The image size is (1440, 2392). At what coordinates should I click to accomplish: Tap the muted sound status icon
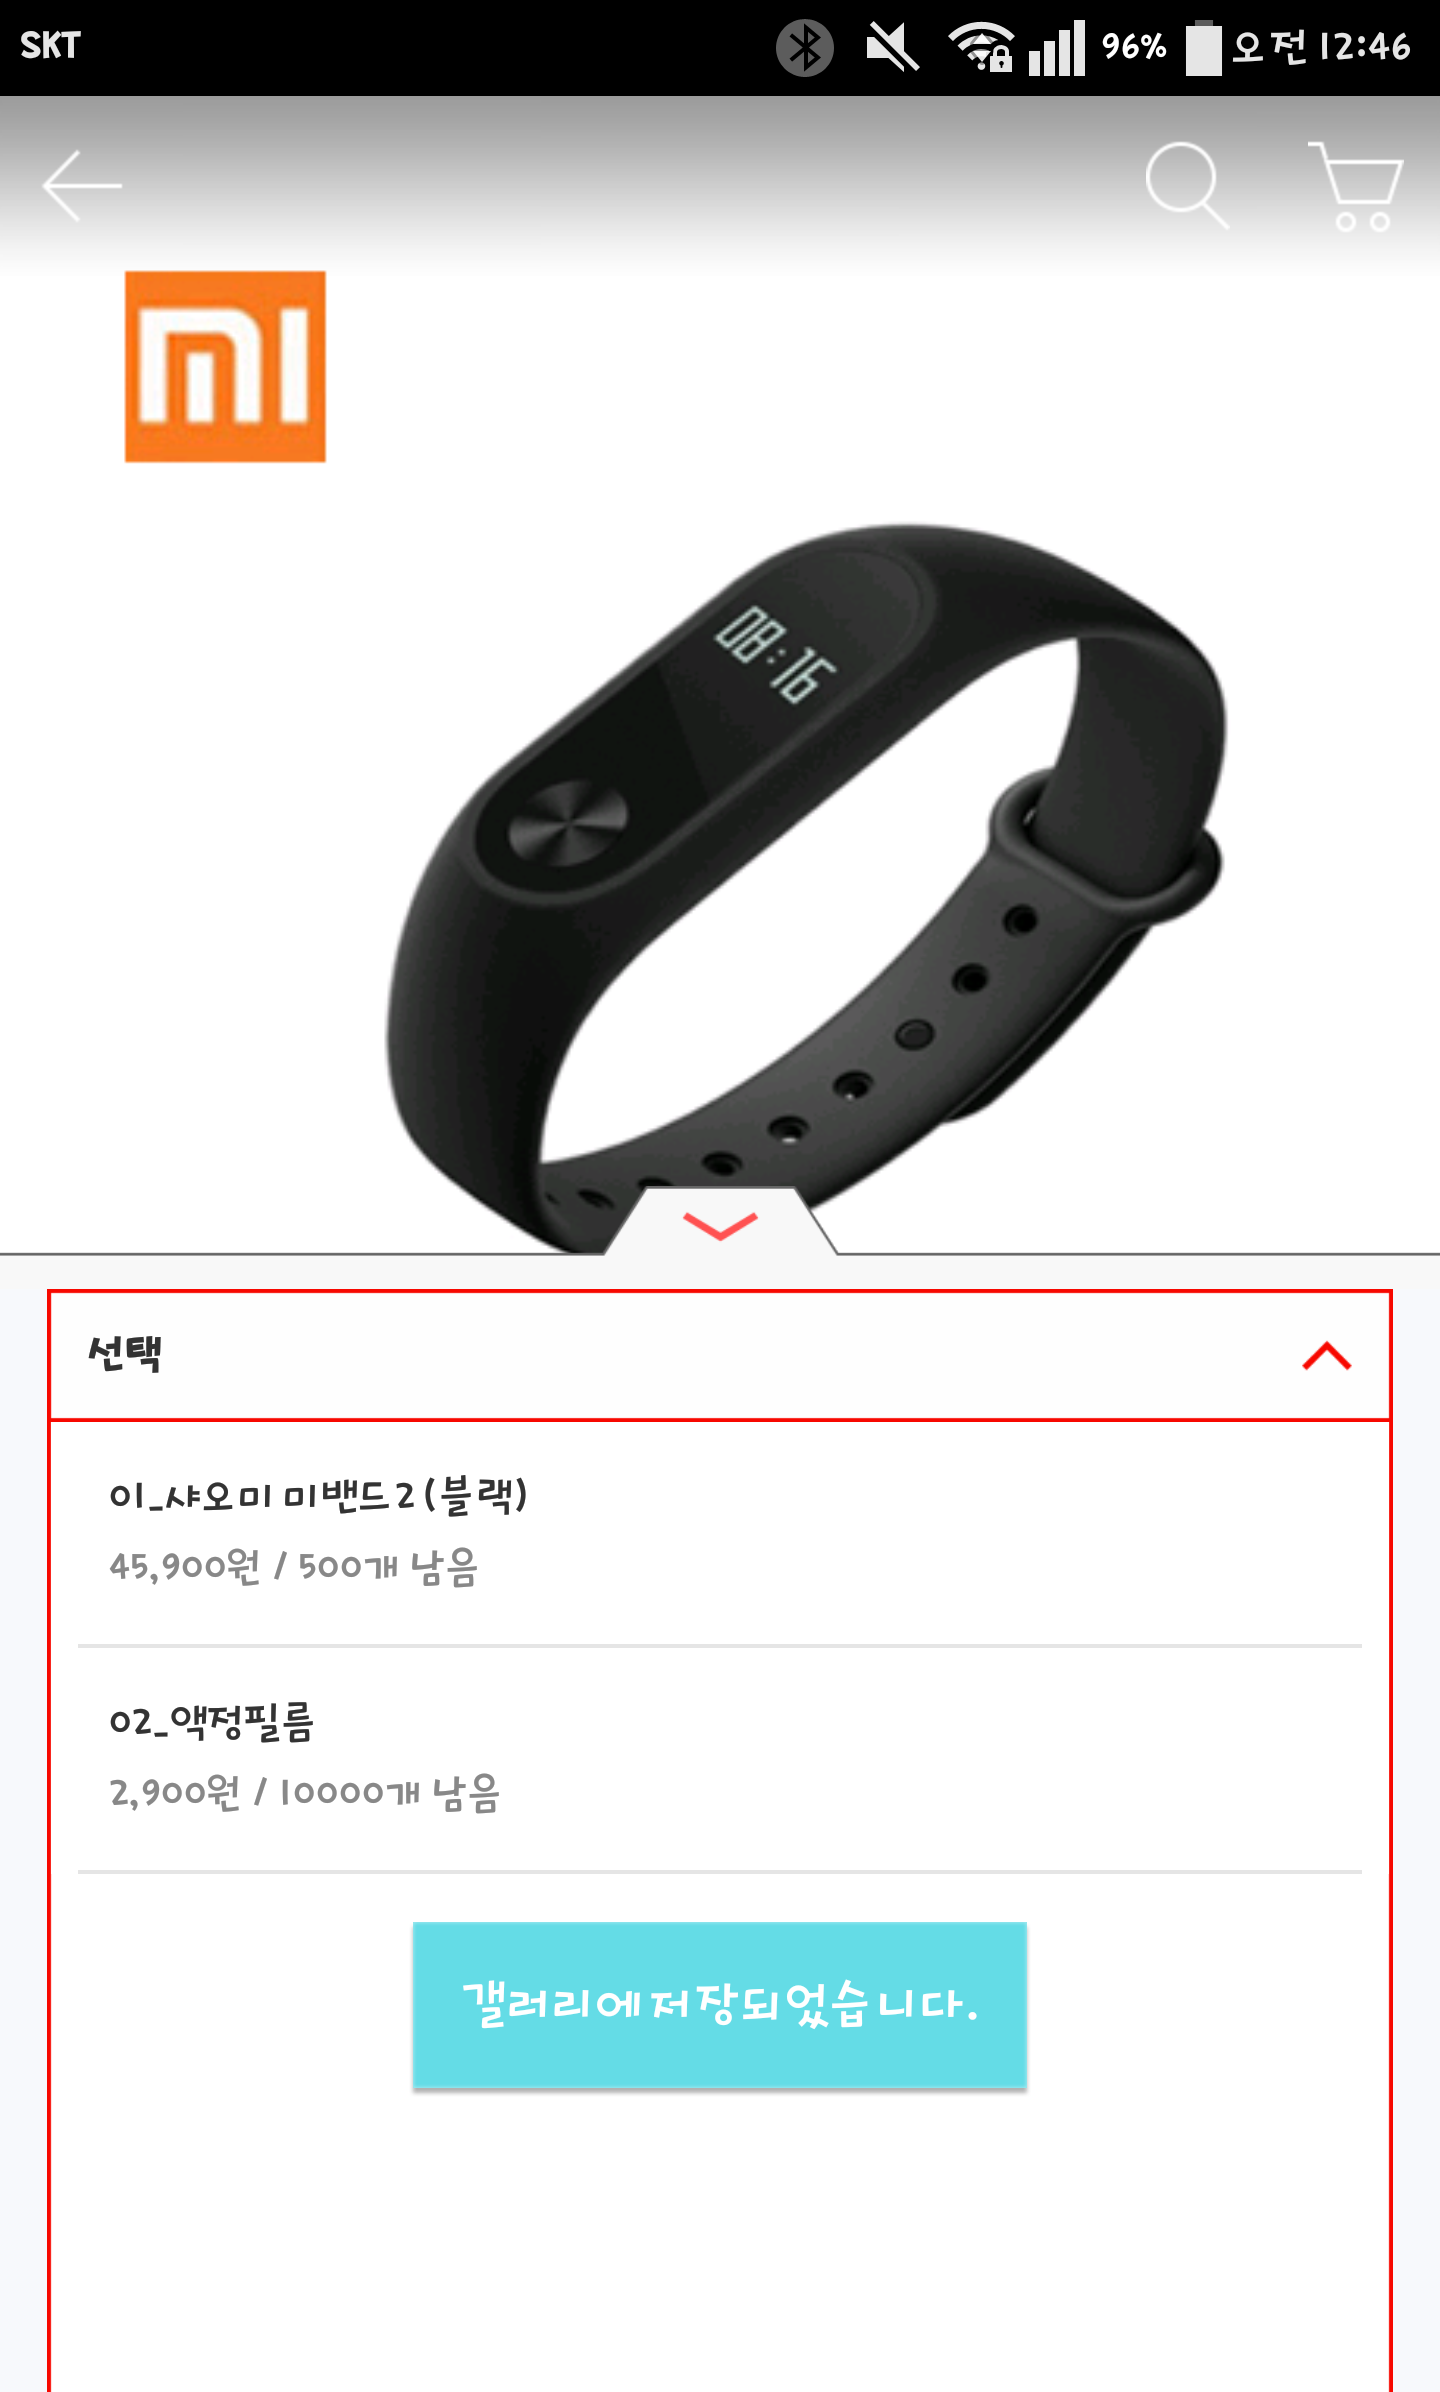pyautogui.click(x=892, y=47)
